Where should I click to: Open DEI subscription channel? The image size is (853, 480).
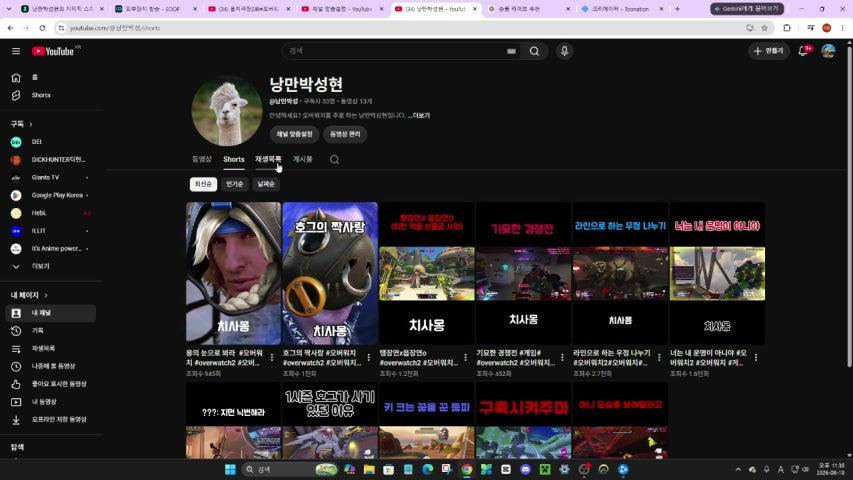click(52, 142)
